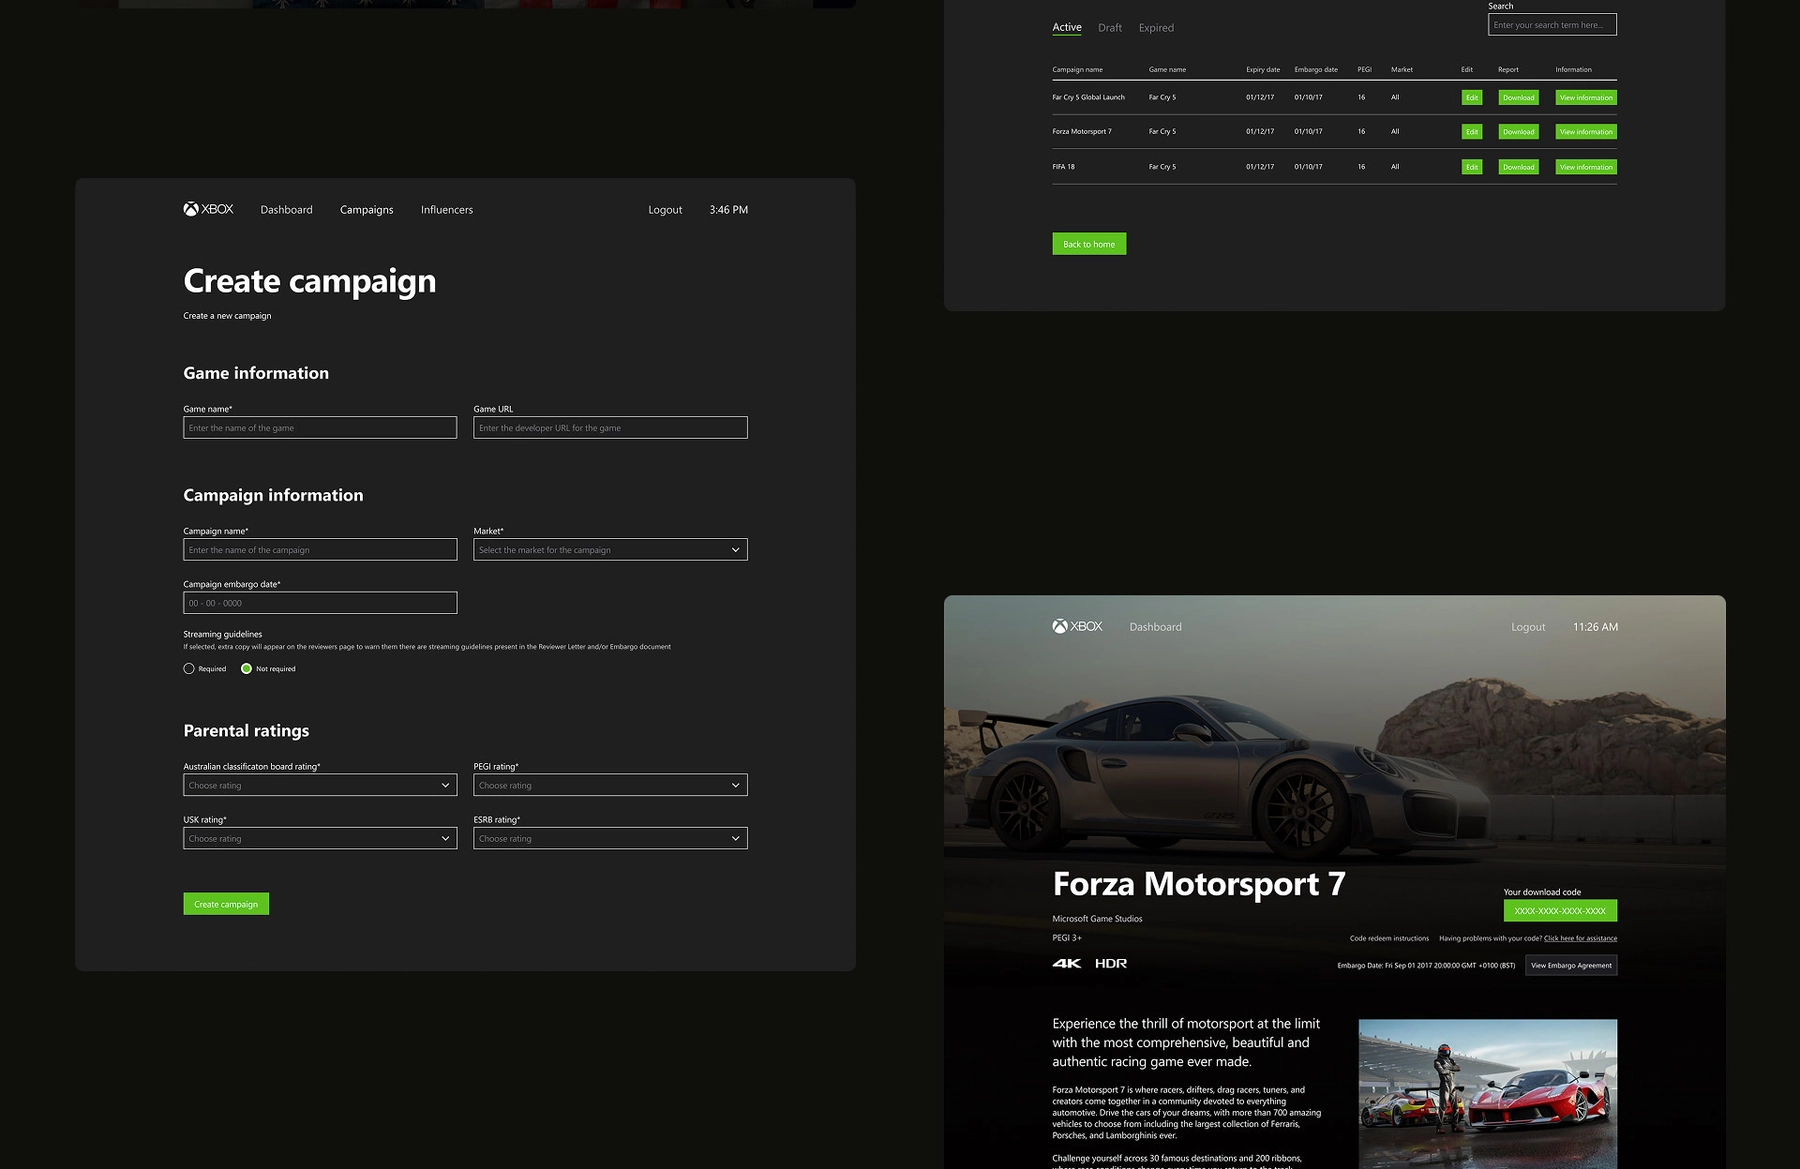Viewport: 1800px width, 1169px height.
Task: Switch to the Expired tab
Action: point(1156,27)
